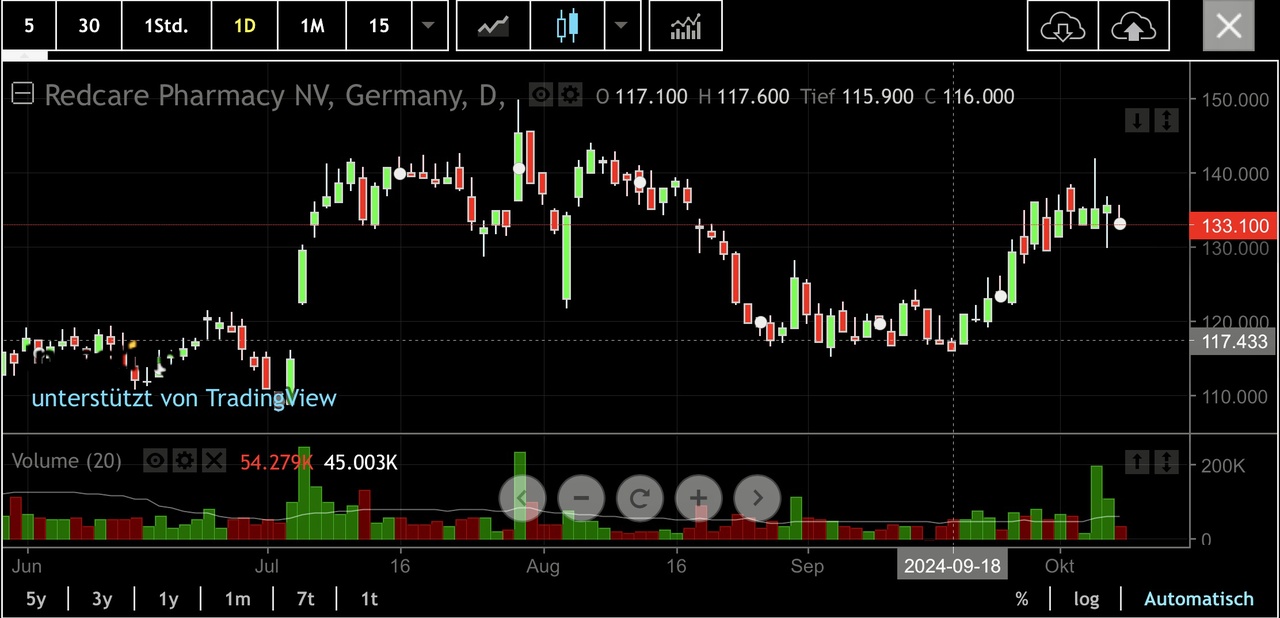Click the Tief 115.900 low value
This screenshot has height=618, width=1280.
(857, 97)
